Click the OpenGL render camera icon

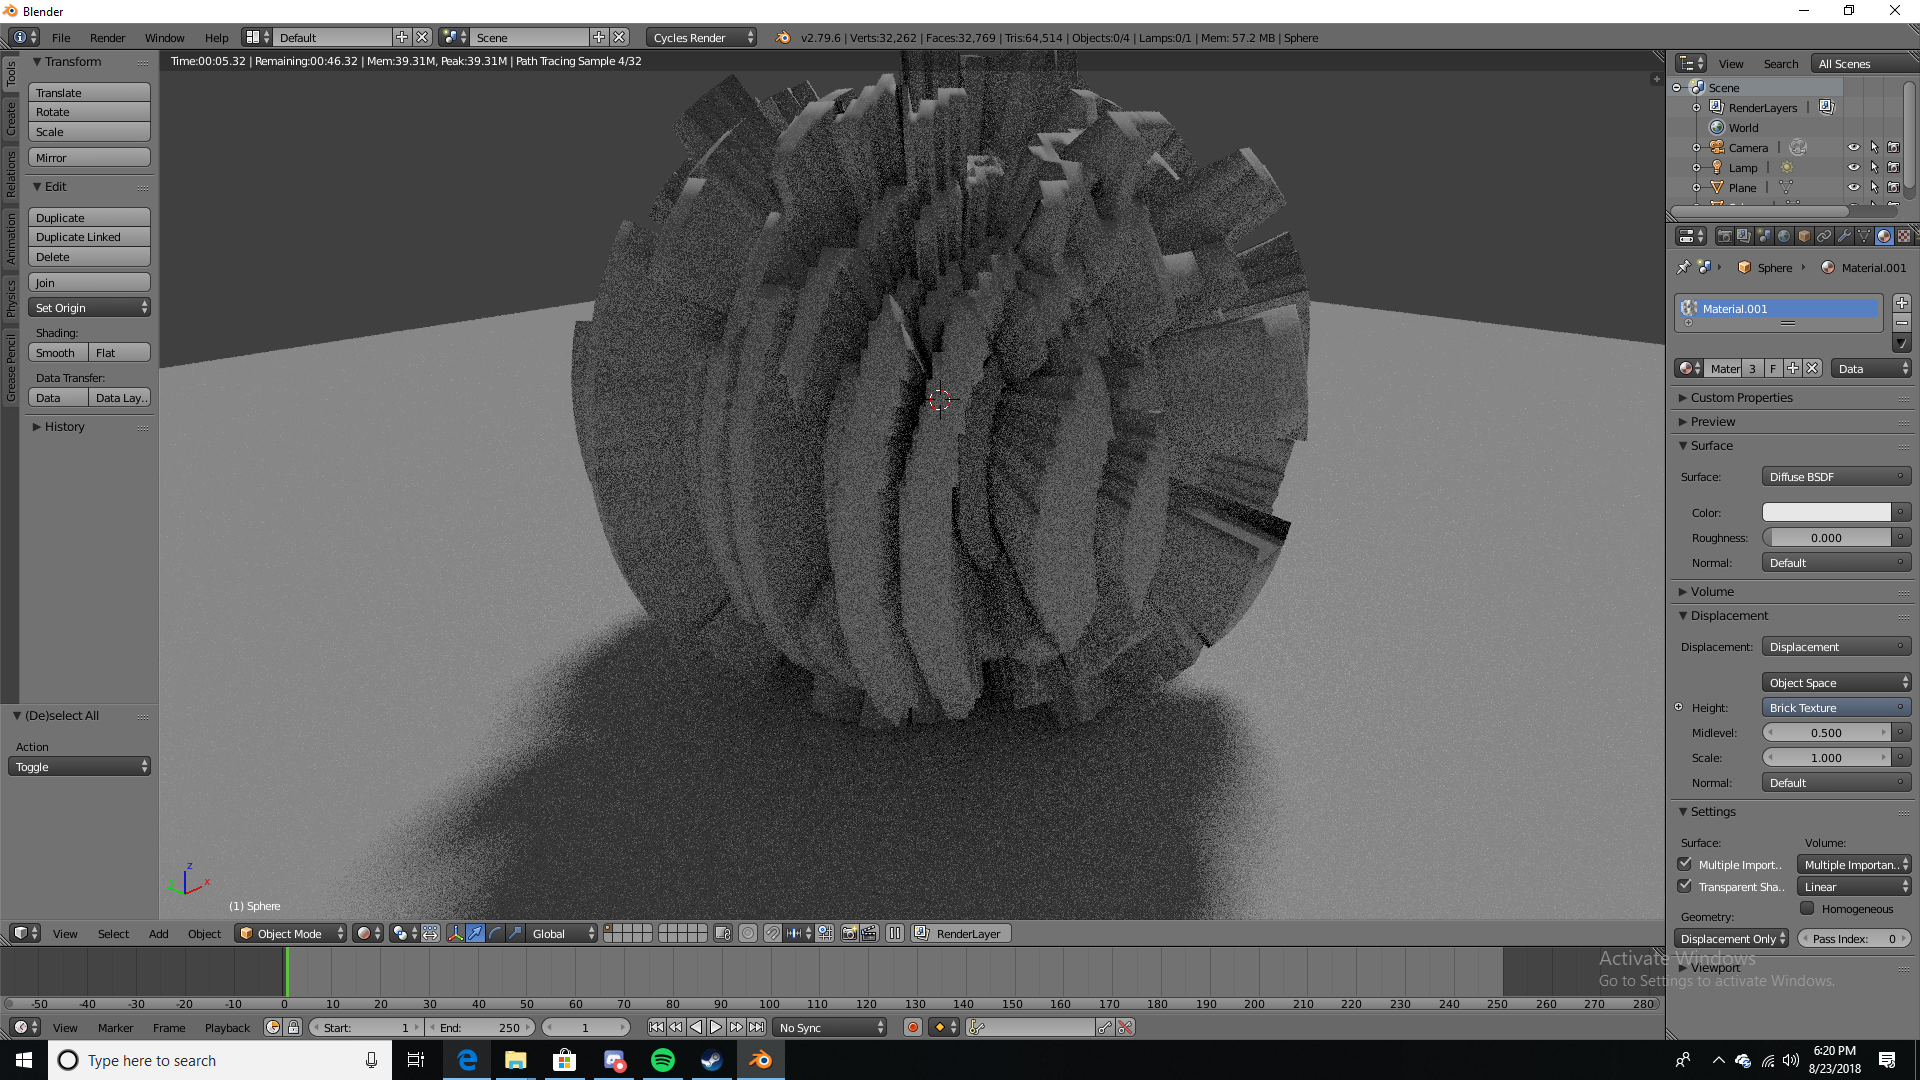849,933
